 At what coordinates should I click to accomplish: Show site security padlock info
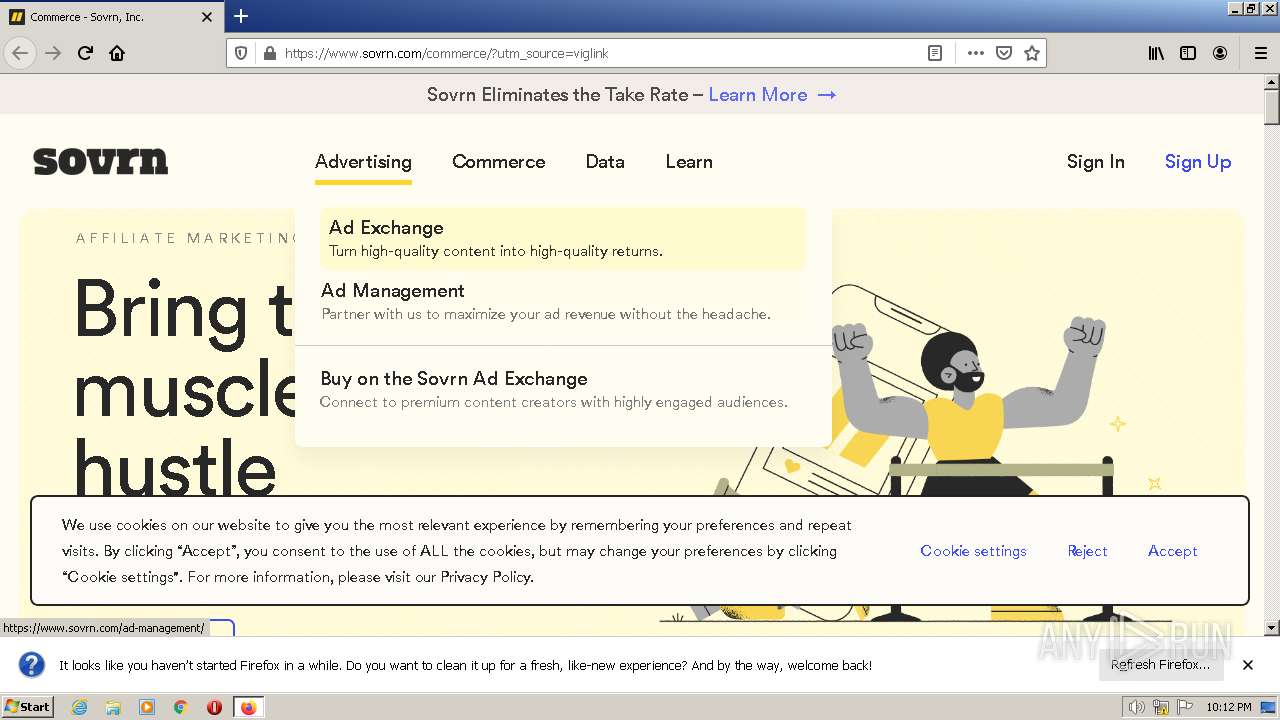tap(269, 53)
